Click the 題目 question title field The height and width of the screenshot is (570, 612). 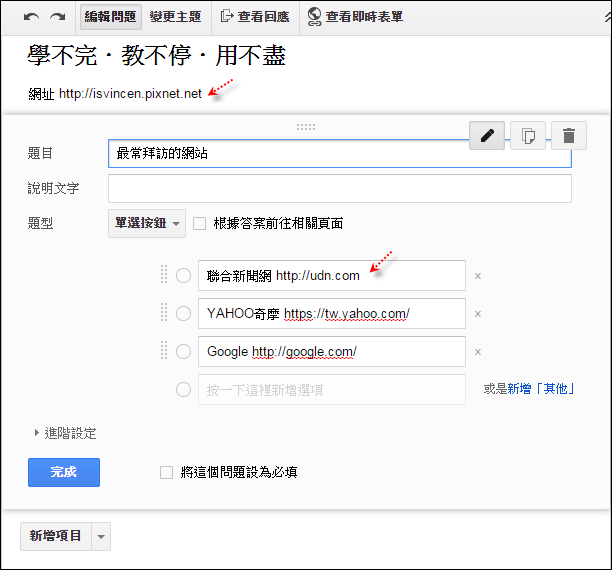click(340, 153)
